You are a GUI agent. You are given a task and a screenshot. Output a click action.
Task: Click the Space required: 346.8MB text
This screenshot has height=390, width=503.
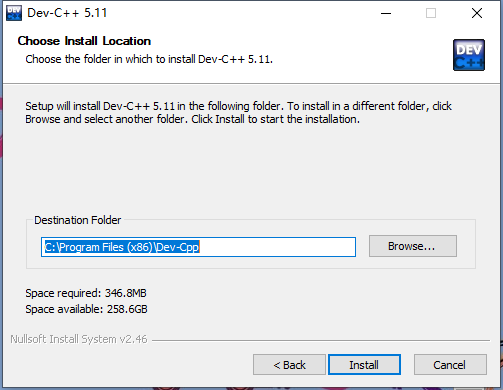tap(86, 293)
